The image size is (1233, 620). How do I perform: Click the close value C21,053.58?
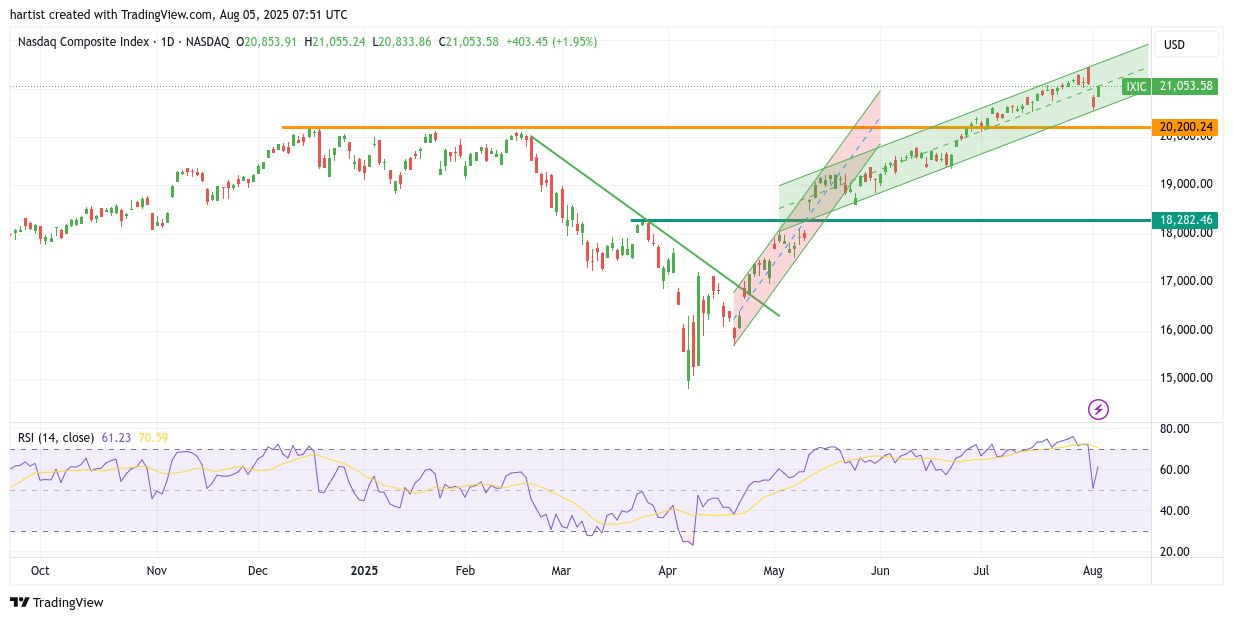pos(469,42)
